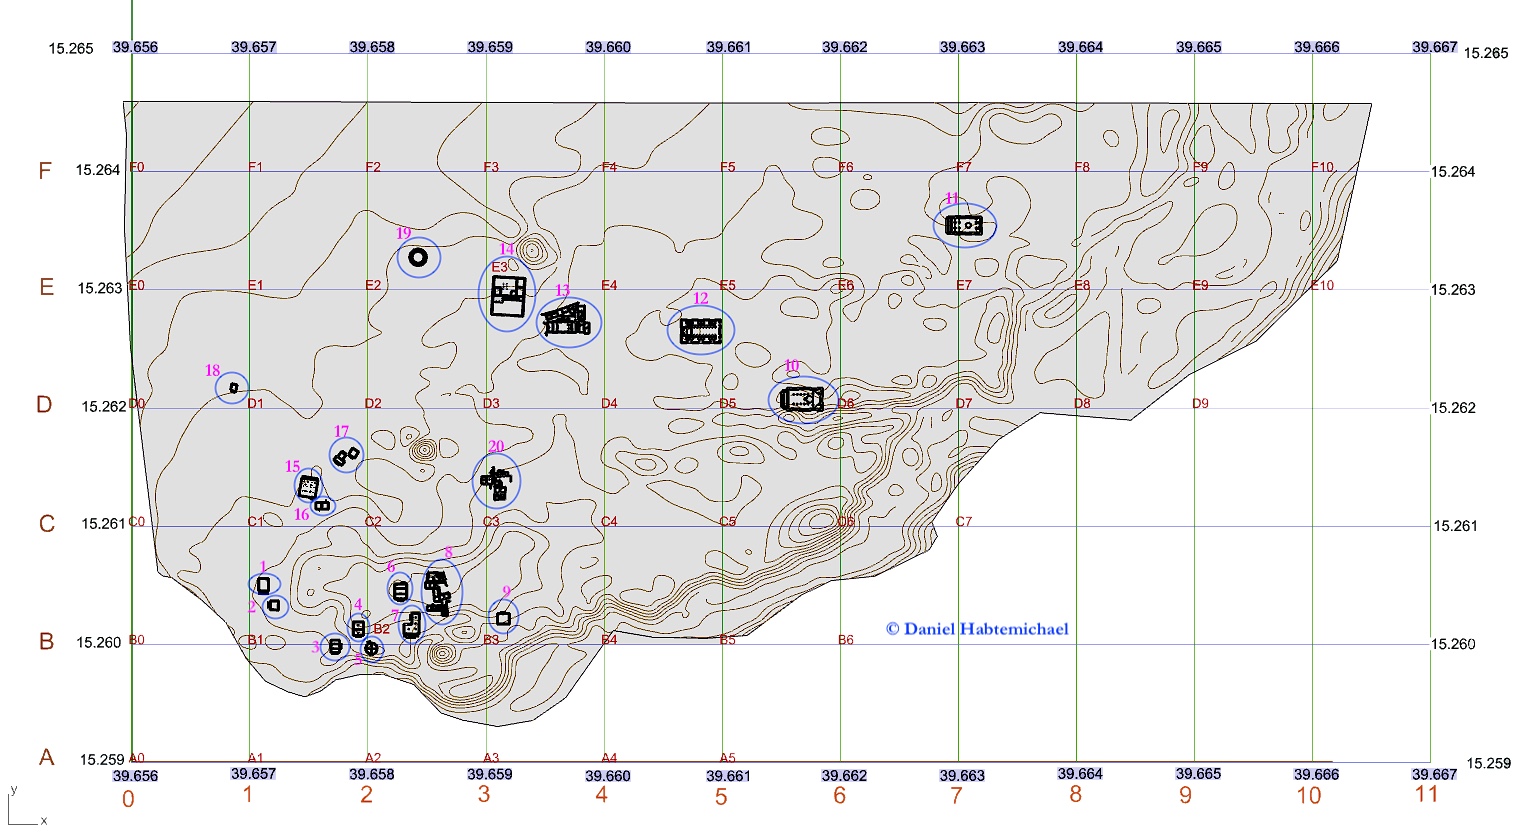
Task: Click the twin structures marked 17
Action: [346, 456]
